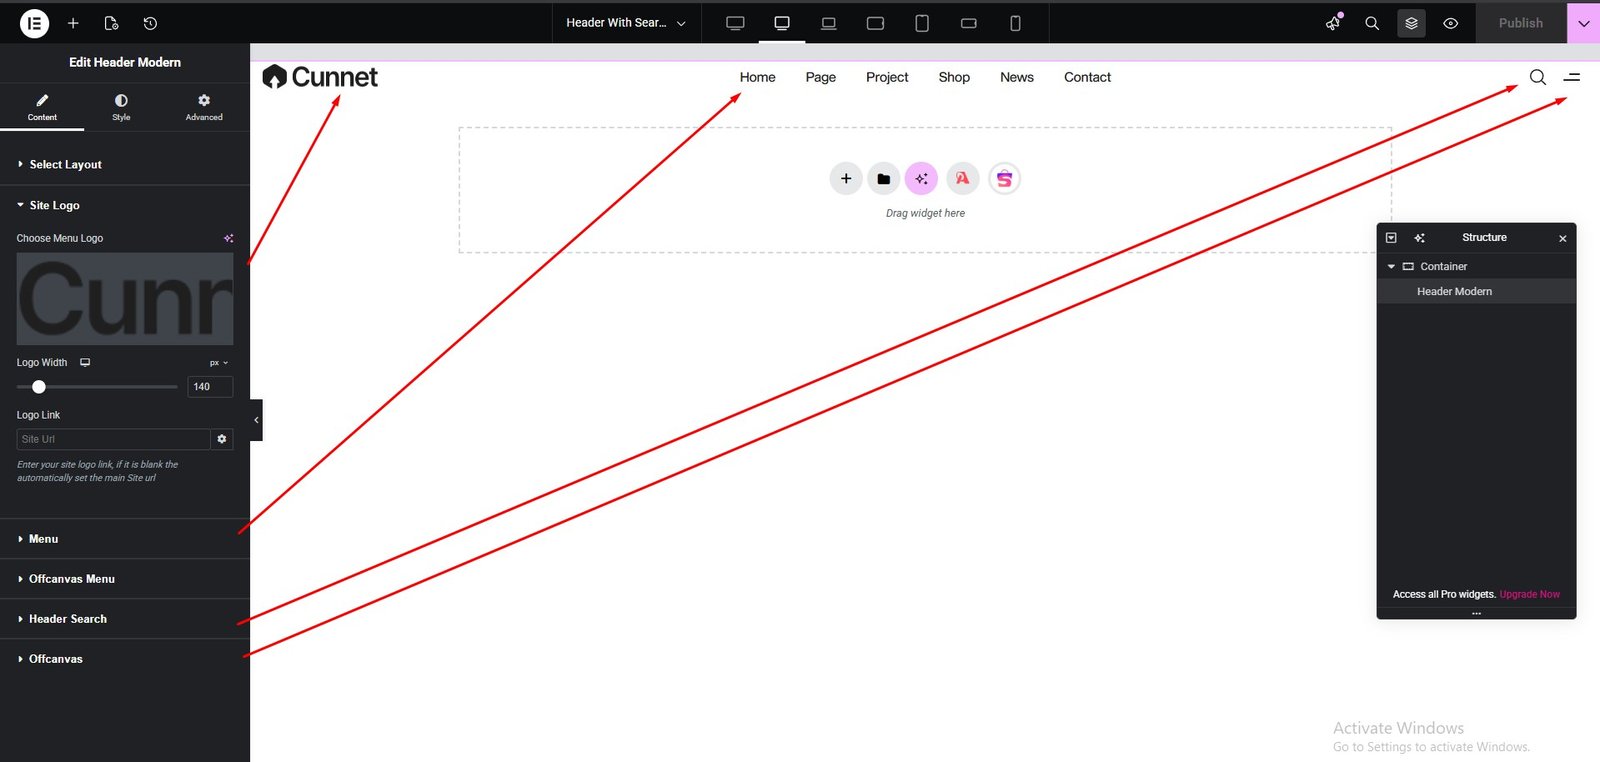Open the Advanced tab
This screenshot has height=762, width=1600.
tap(204, 106)
